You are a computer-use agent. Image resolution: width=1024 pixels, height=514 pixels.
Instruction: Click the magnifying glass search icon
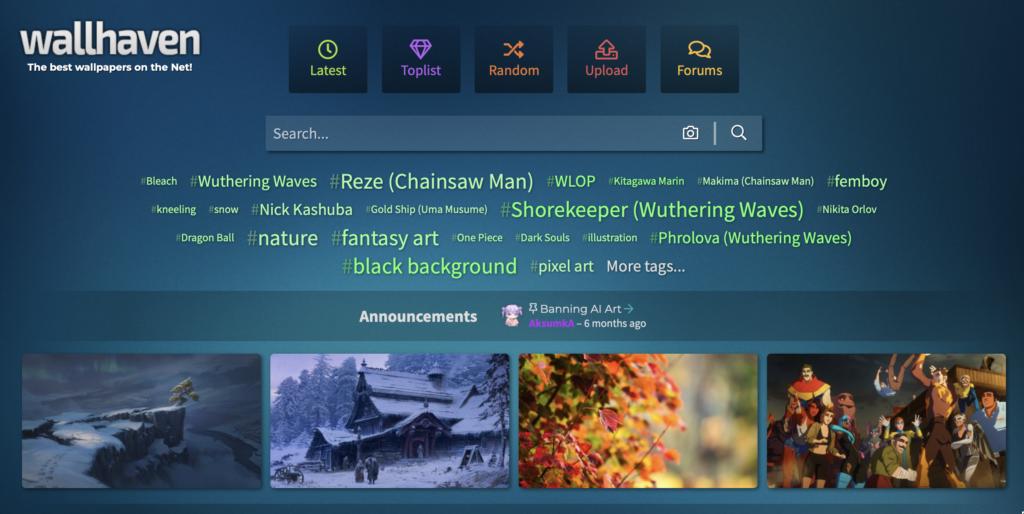[739, 133]
